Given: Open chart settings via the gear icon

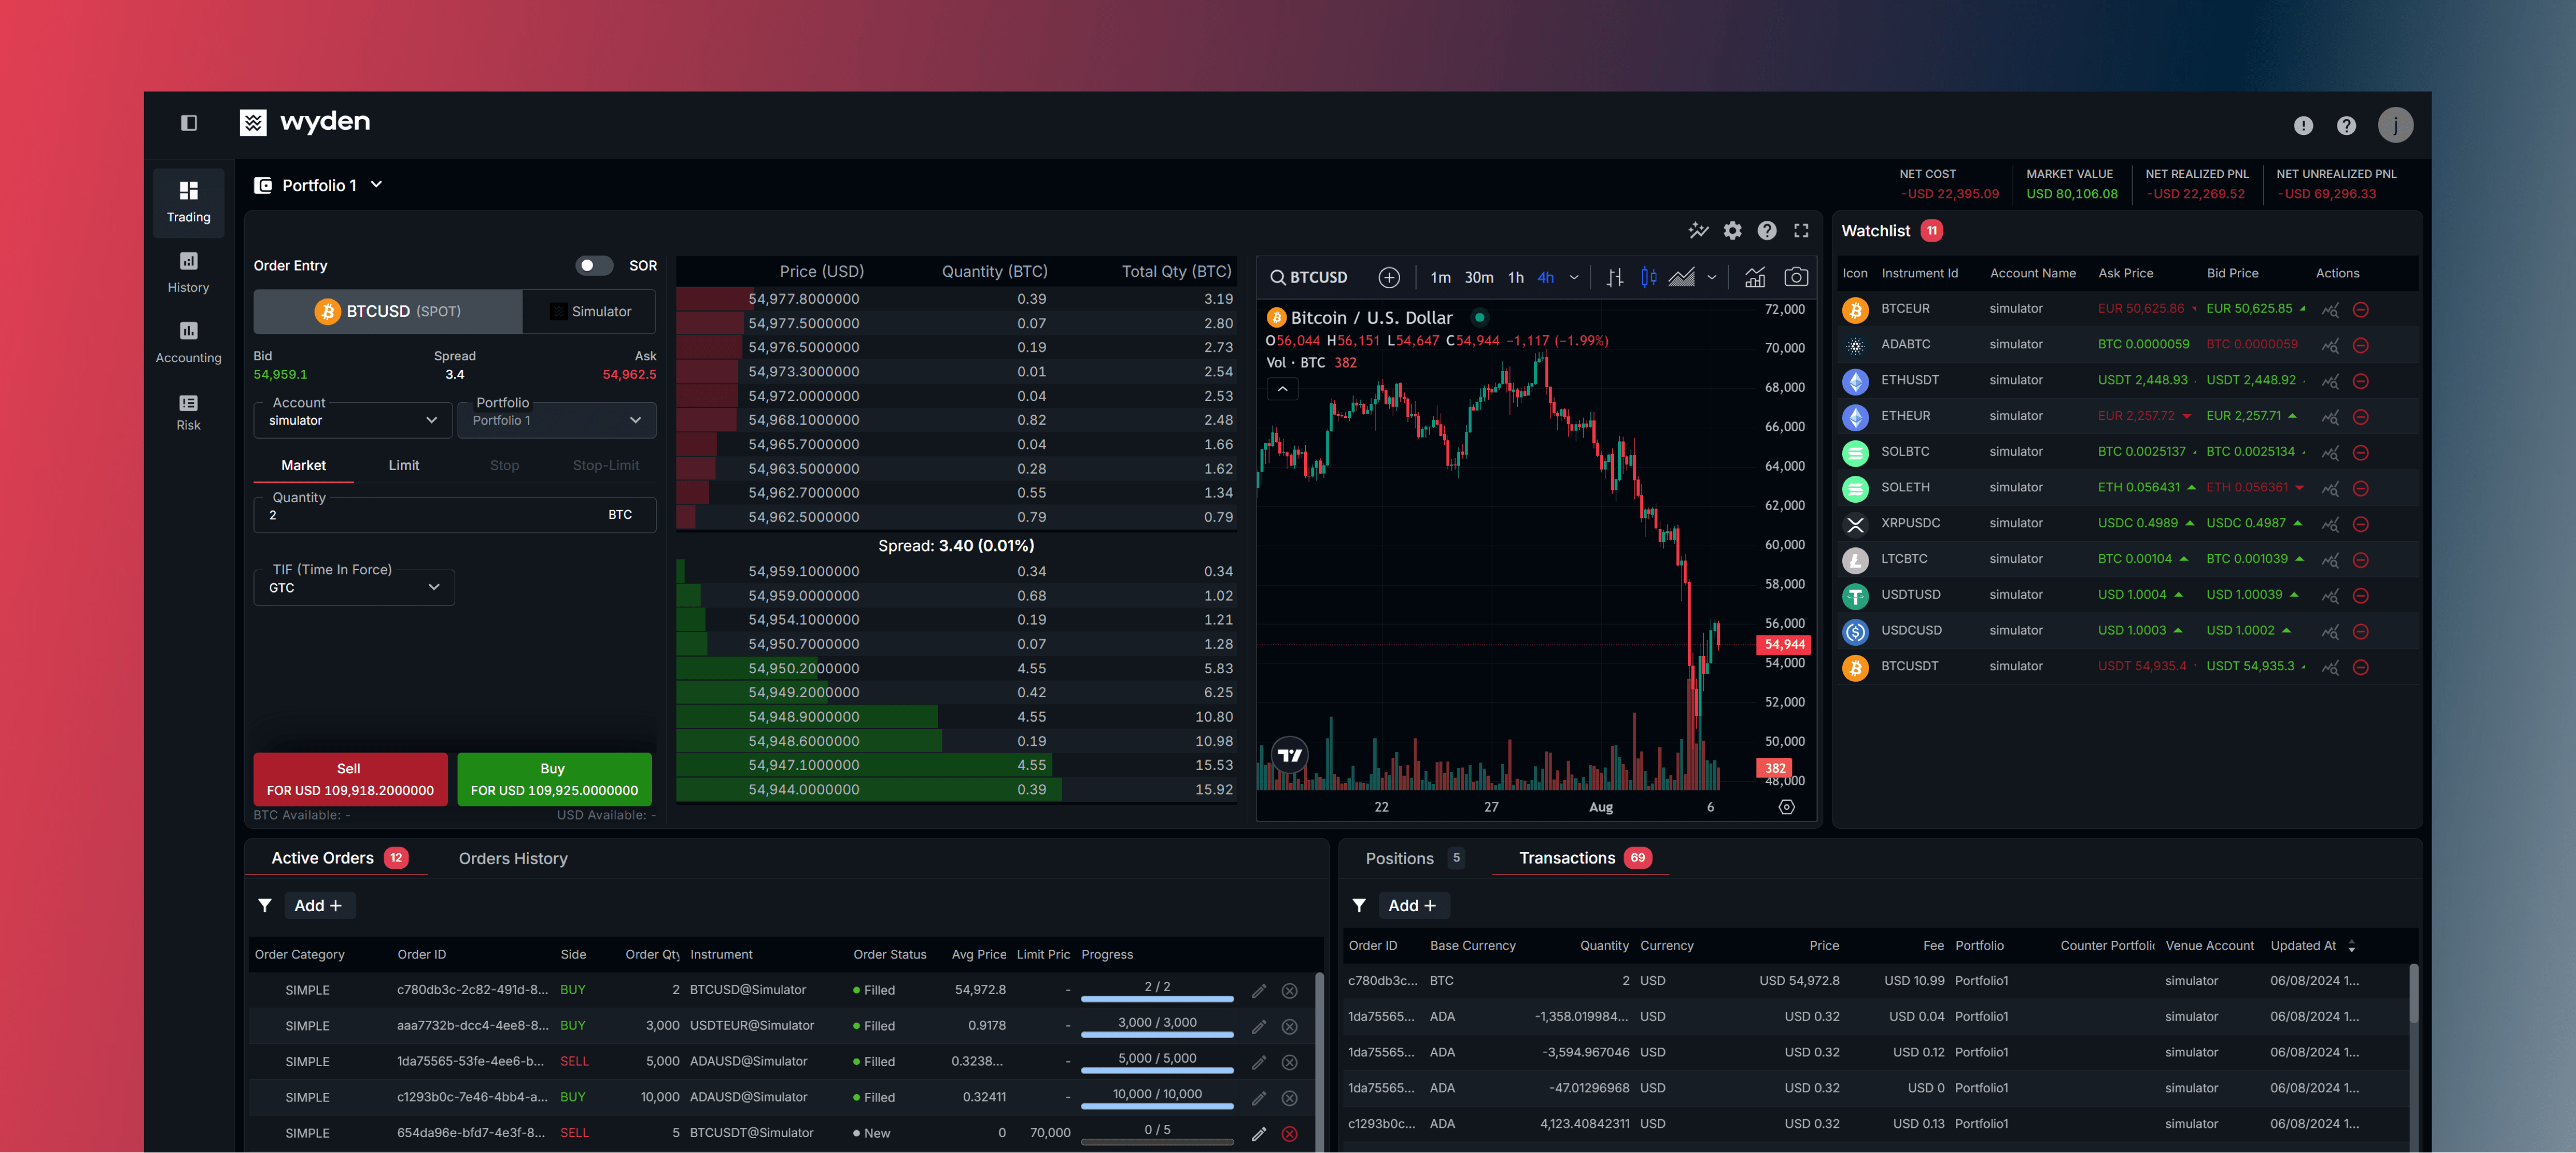Looking at the screenshot, I should (x=1732, y=230).
